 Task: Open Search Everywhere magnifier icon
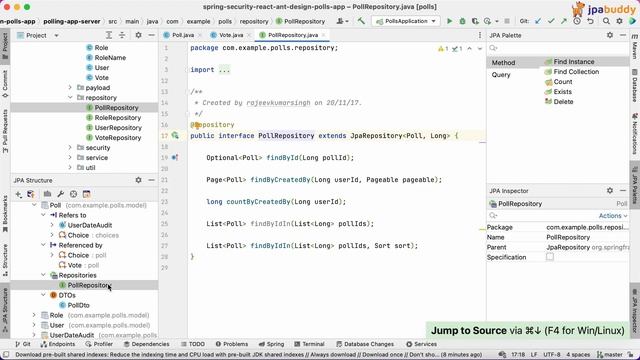(607, 21)
